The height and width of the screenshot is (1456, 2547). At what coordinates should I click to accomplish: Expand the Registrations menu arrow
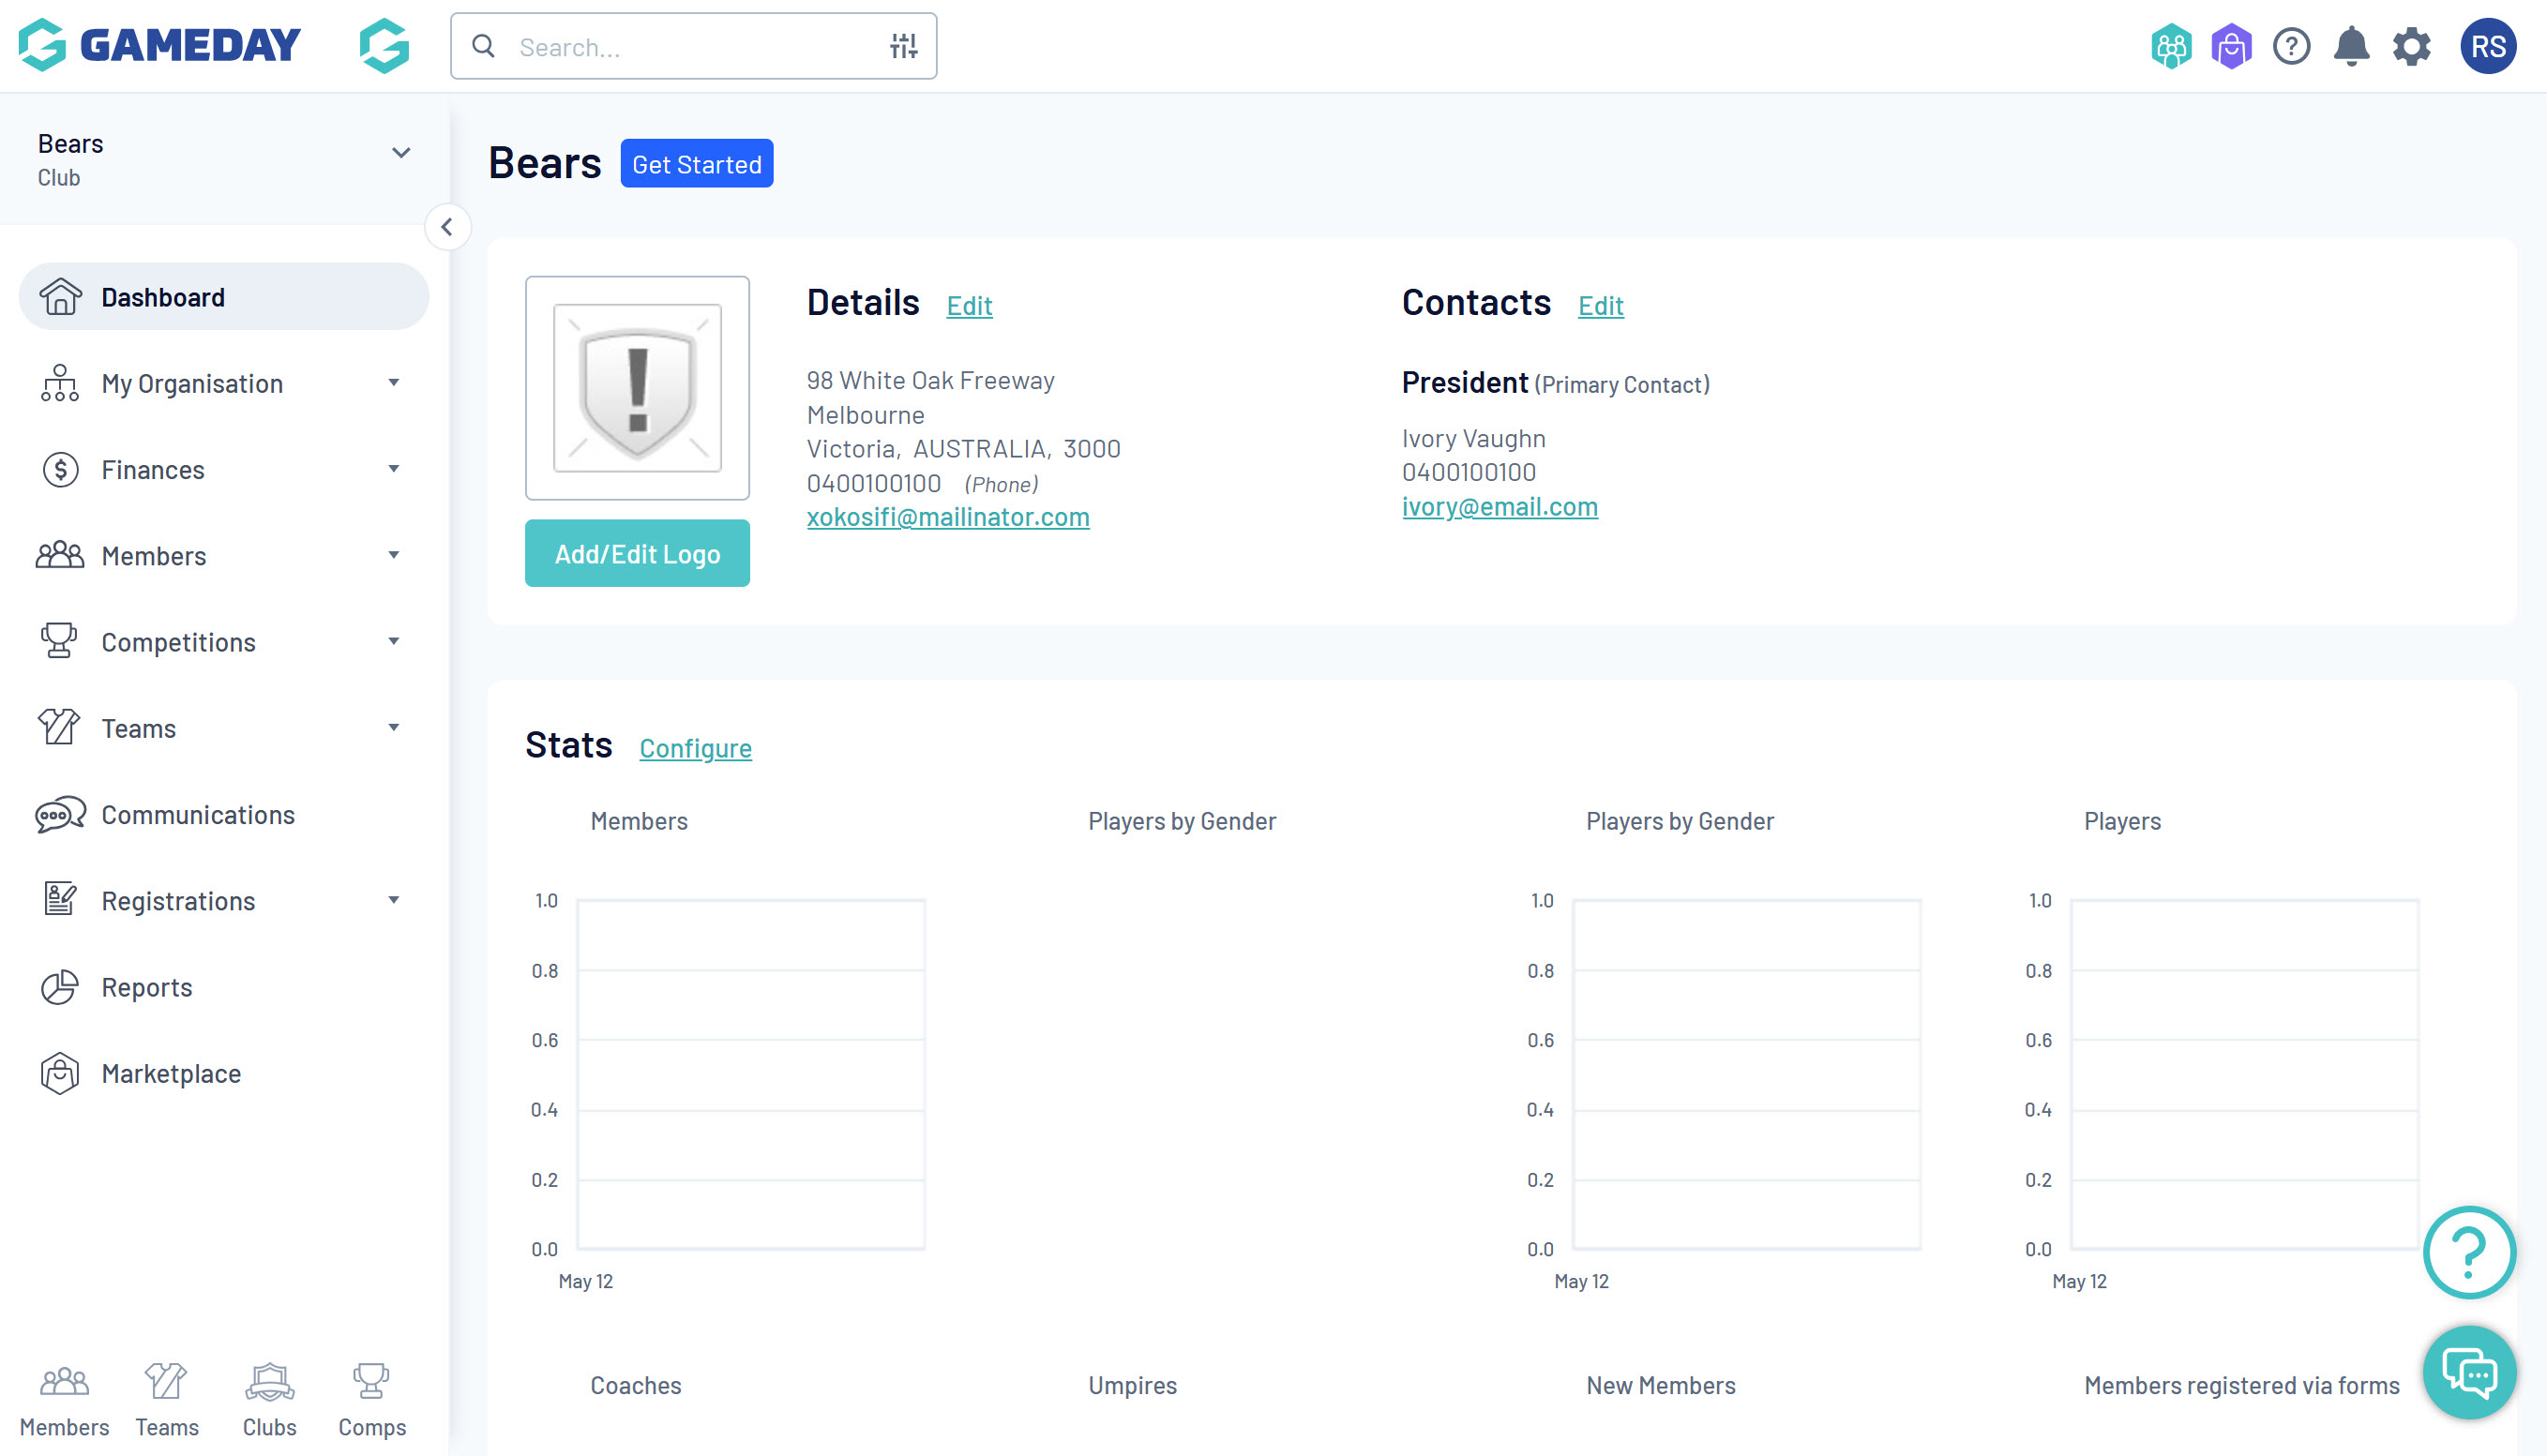[x=394, y=900]
